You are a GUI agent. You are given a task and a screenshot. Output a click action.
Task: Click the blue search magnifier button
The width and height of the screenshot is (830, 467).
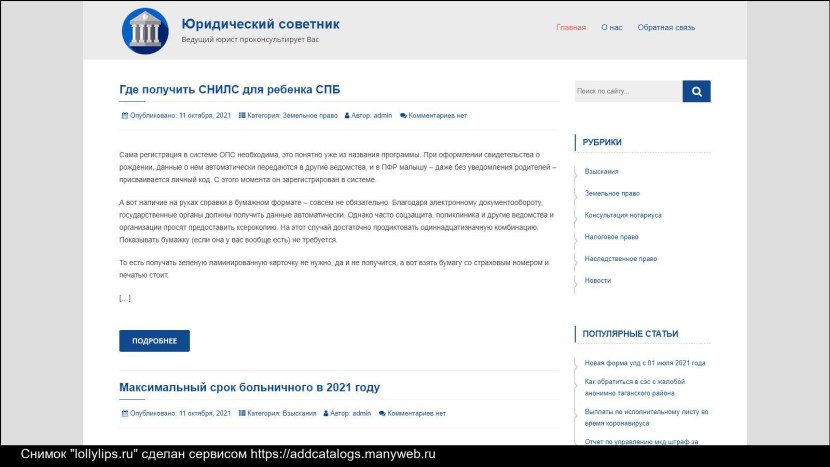point(696,91)
